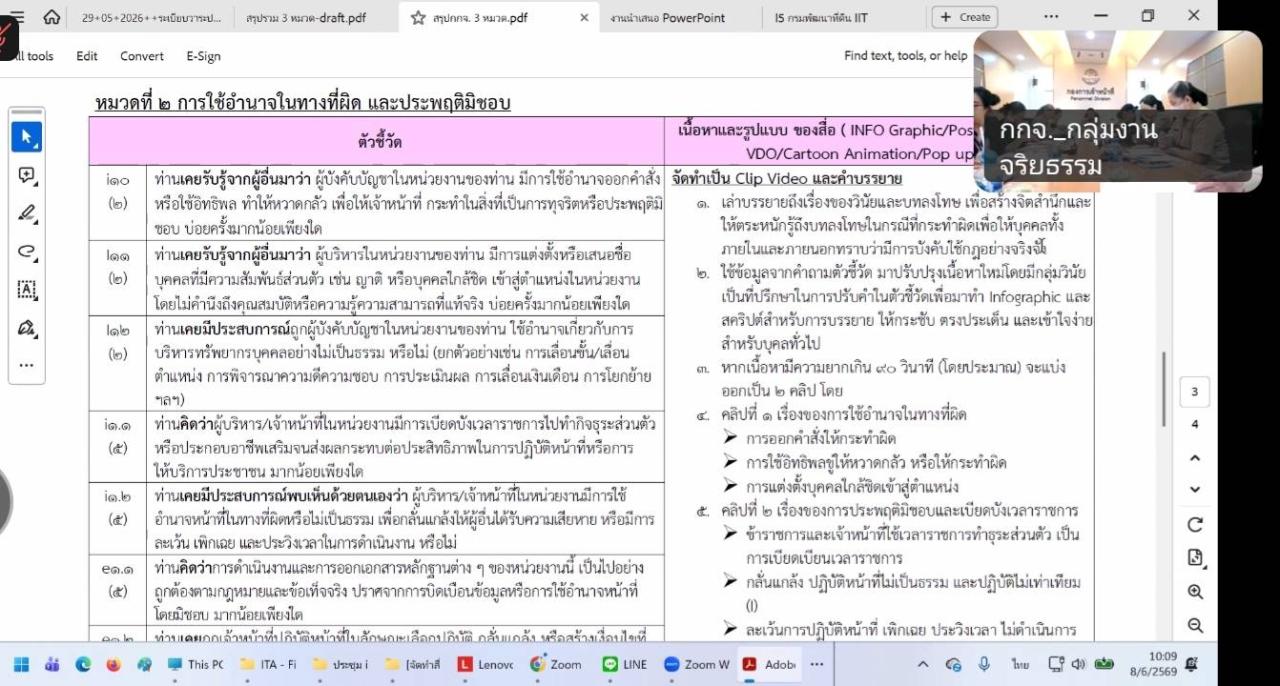Click the heading หมวดที่ ๒ การใช้อำนาจในทางที่ผิด

pos(302,103)
